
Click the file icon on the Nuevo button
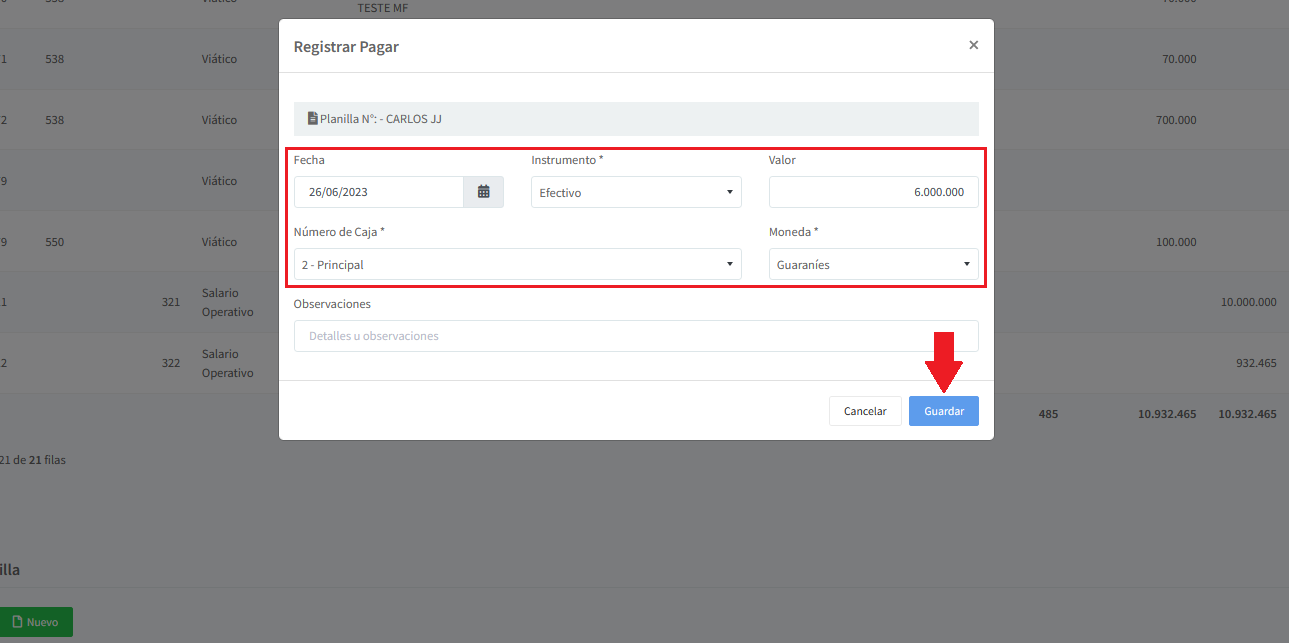pyautogui.click(x=16, y=622)
